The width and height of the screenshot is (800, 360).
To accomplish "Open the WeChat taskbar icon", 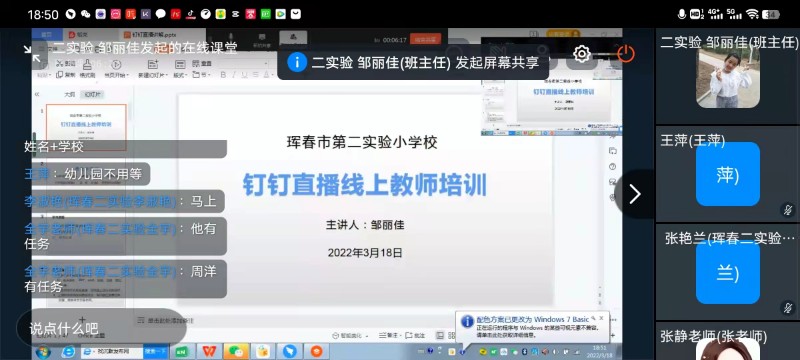I will (x=236, y=352).
